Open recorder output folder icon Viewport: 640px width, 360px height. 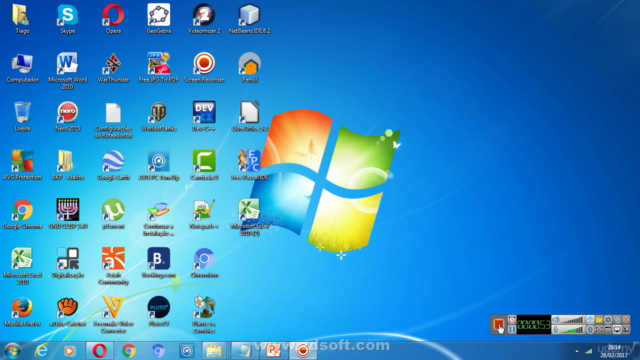(x=599, y=320)
